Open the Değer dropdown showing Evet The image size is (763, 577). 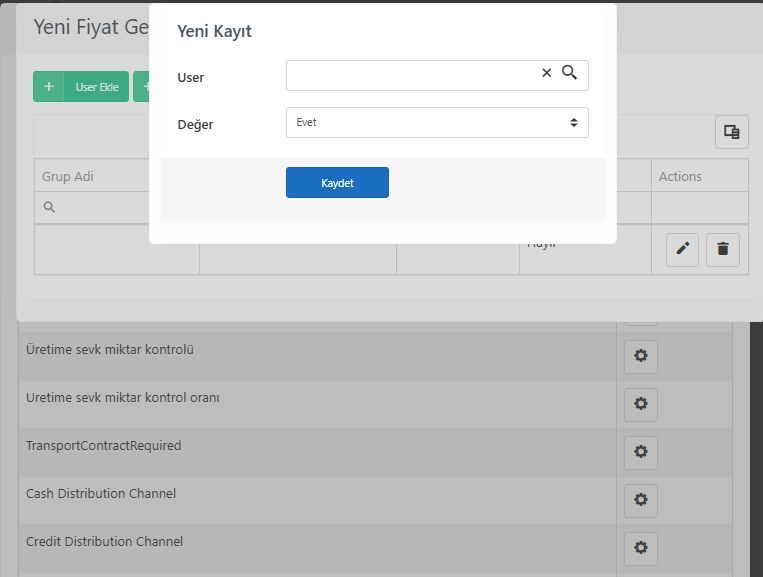coord(437,123)
